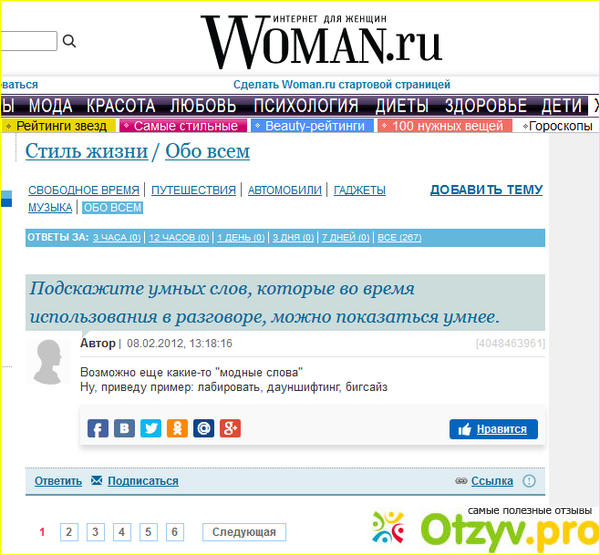Select the ГАДЖЕТЫ category tab
This screenshot has width=600, height=555.
[359, 190]
